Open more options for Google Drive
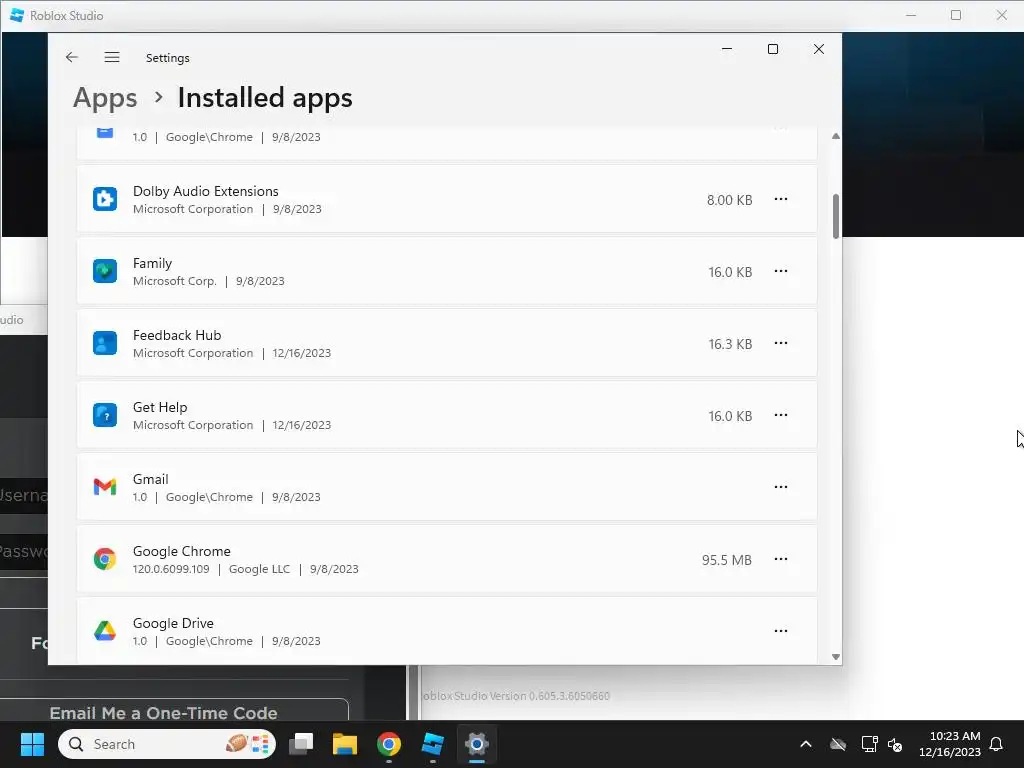The width and height of the screenshot is (1024, 768). [780, 631]
